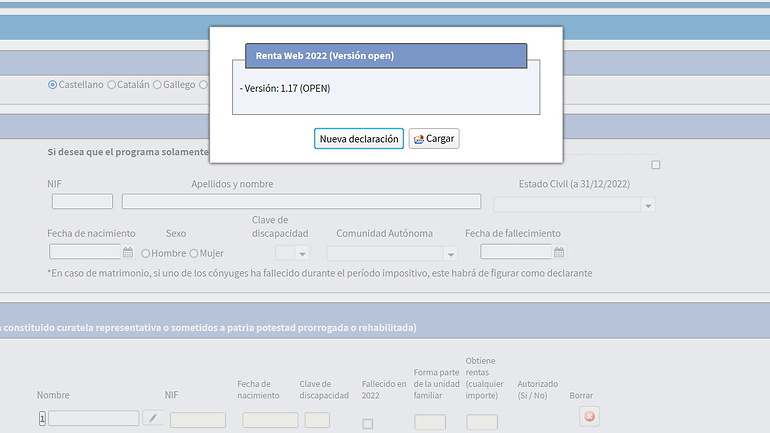Screen dimensions: 770x433
Task: Click the En caso de matrimonio footnote text
Action: pos(320,273)
